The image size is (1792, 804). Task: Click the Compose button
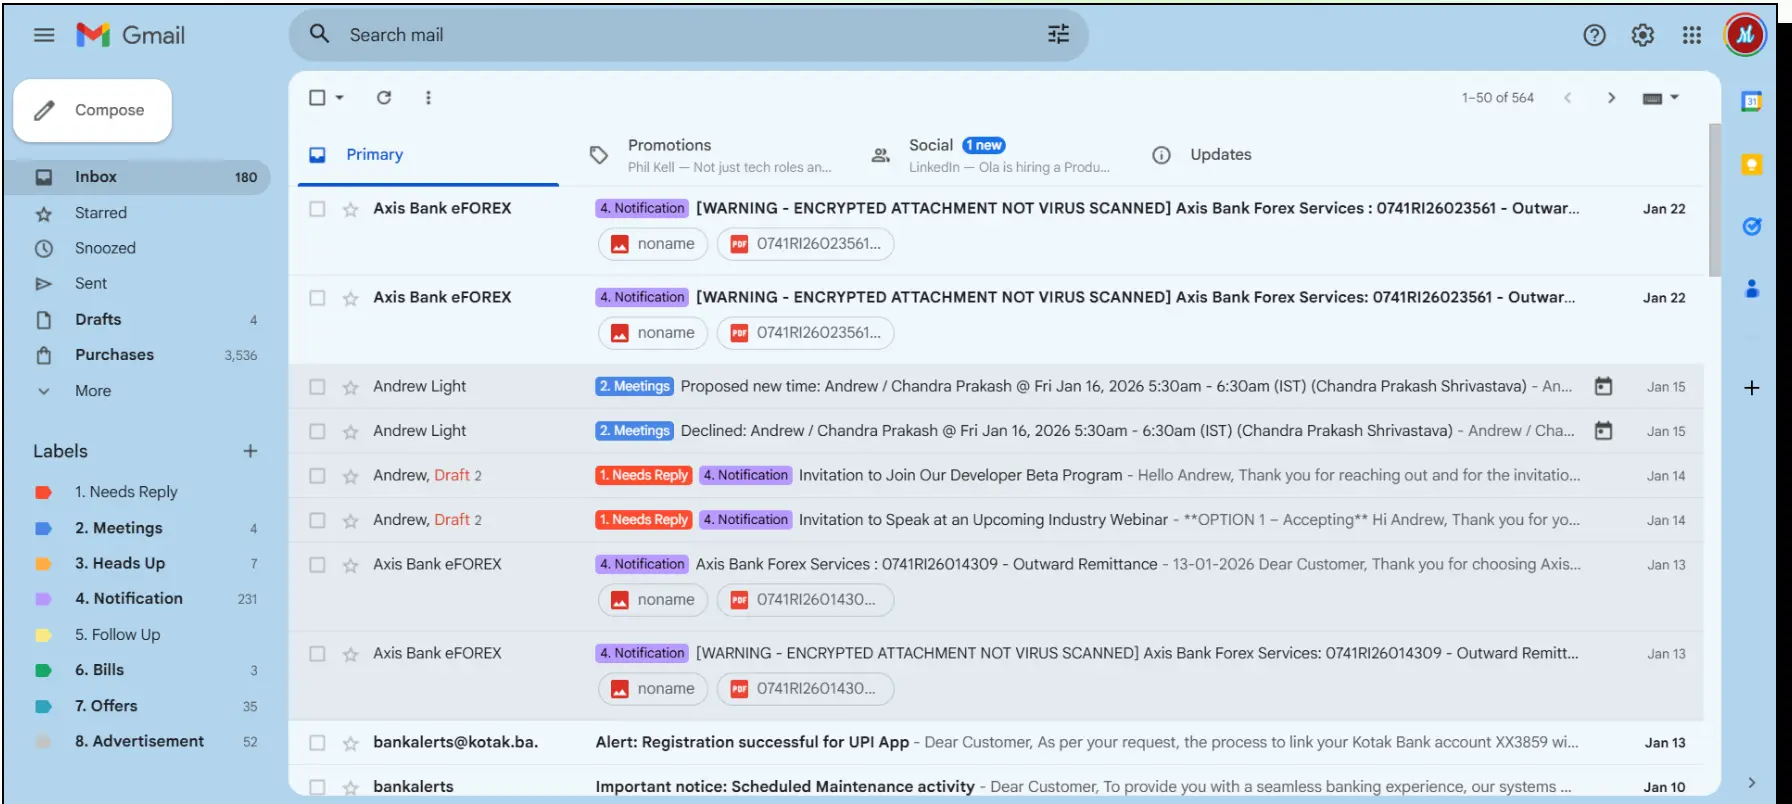tap(92, 110)
